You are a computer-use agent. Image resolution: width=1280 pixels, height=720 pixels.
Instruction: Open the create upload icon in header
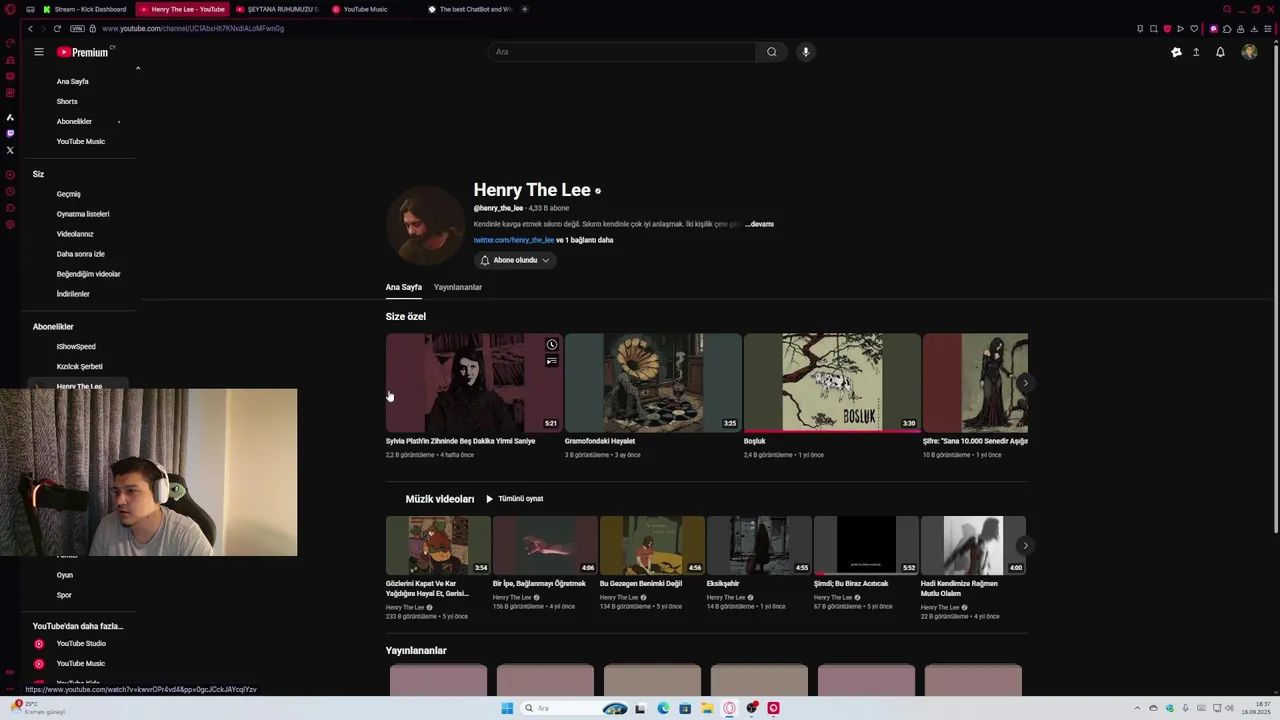[1196, 52]
